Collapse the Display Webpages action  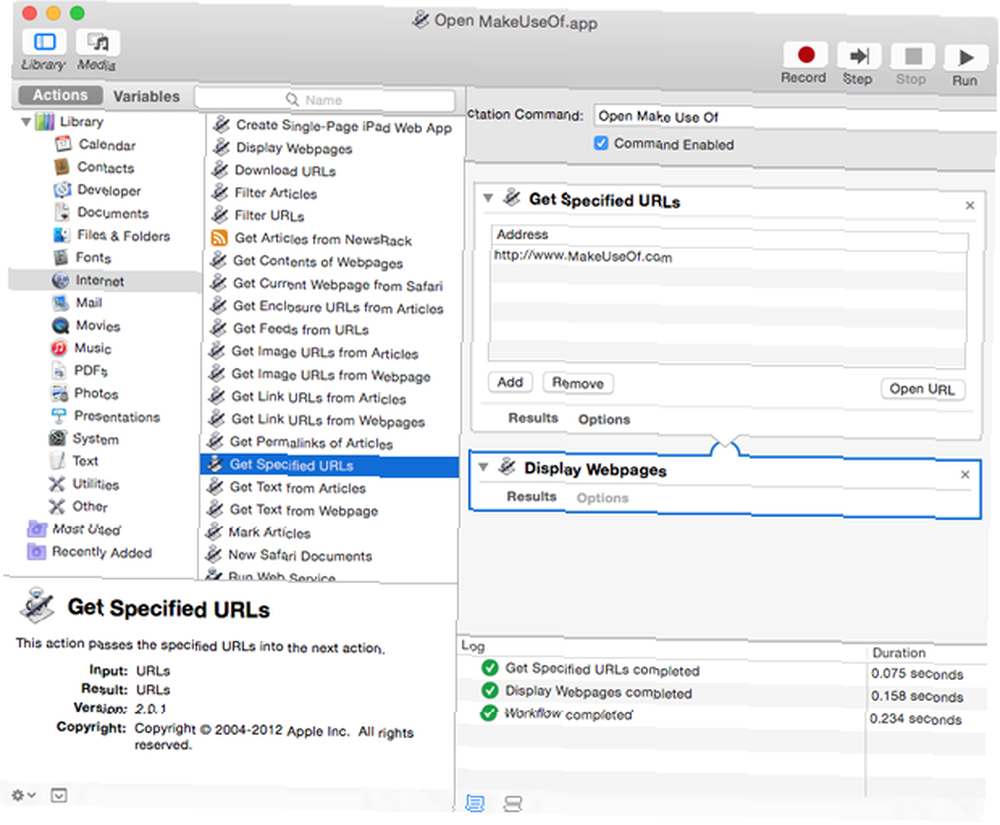click(x=484, y=467)
